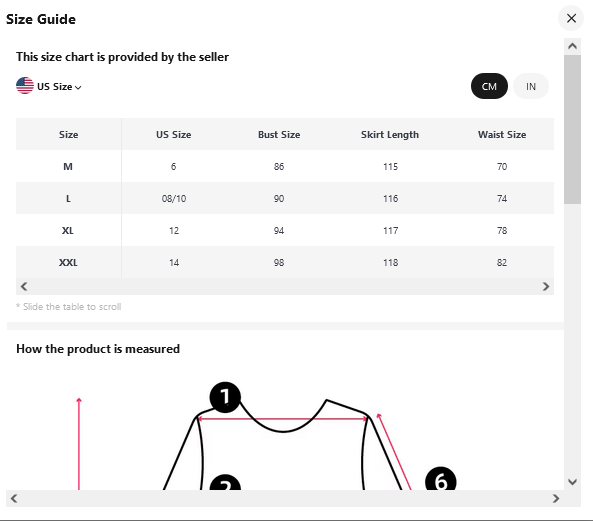Click the bottom scrollbar left arrow
Viewport: 593px width, 521px height.
point(14,498)
